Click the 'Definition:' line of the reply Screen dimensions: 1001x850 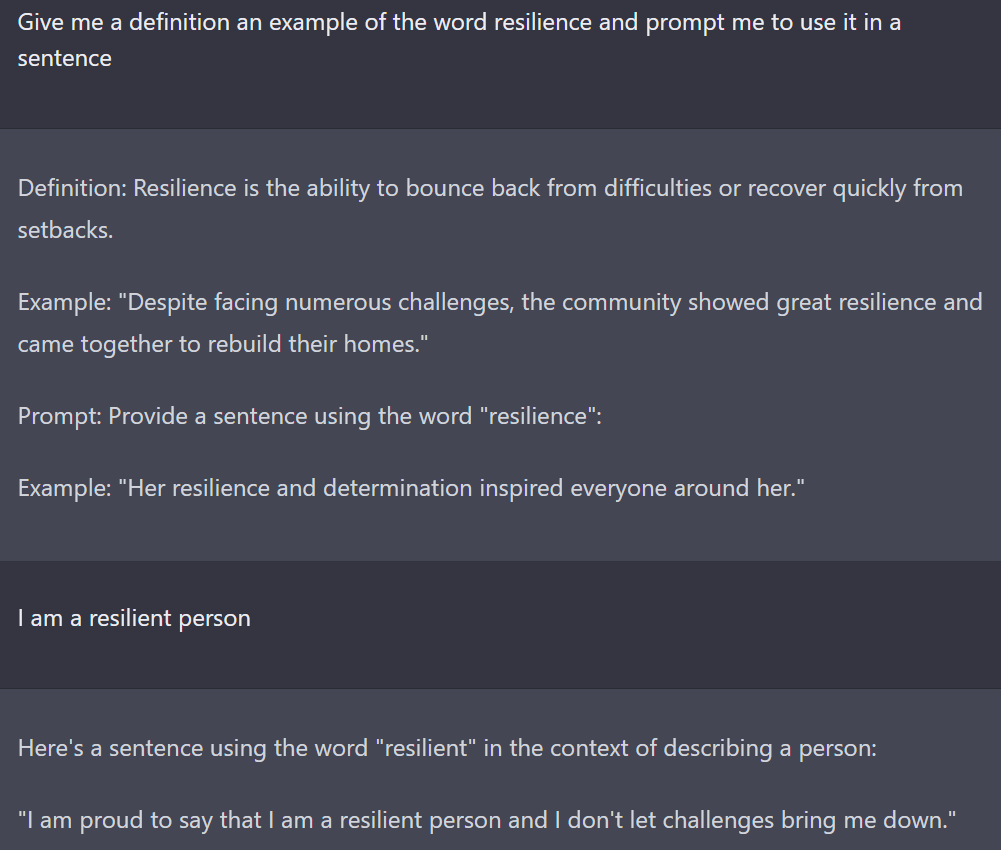(x=490, y=209)
